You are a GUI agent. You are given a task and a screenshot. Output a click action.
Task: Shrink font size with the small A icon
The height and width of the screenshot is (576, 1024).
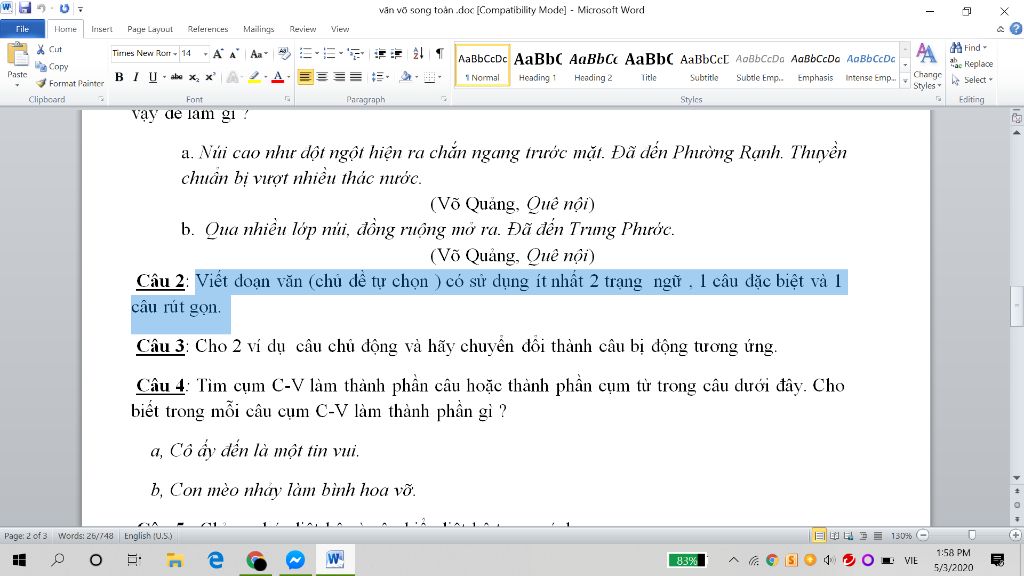click(234, 54)
